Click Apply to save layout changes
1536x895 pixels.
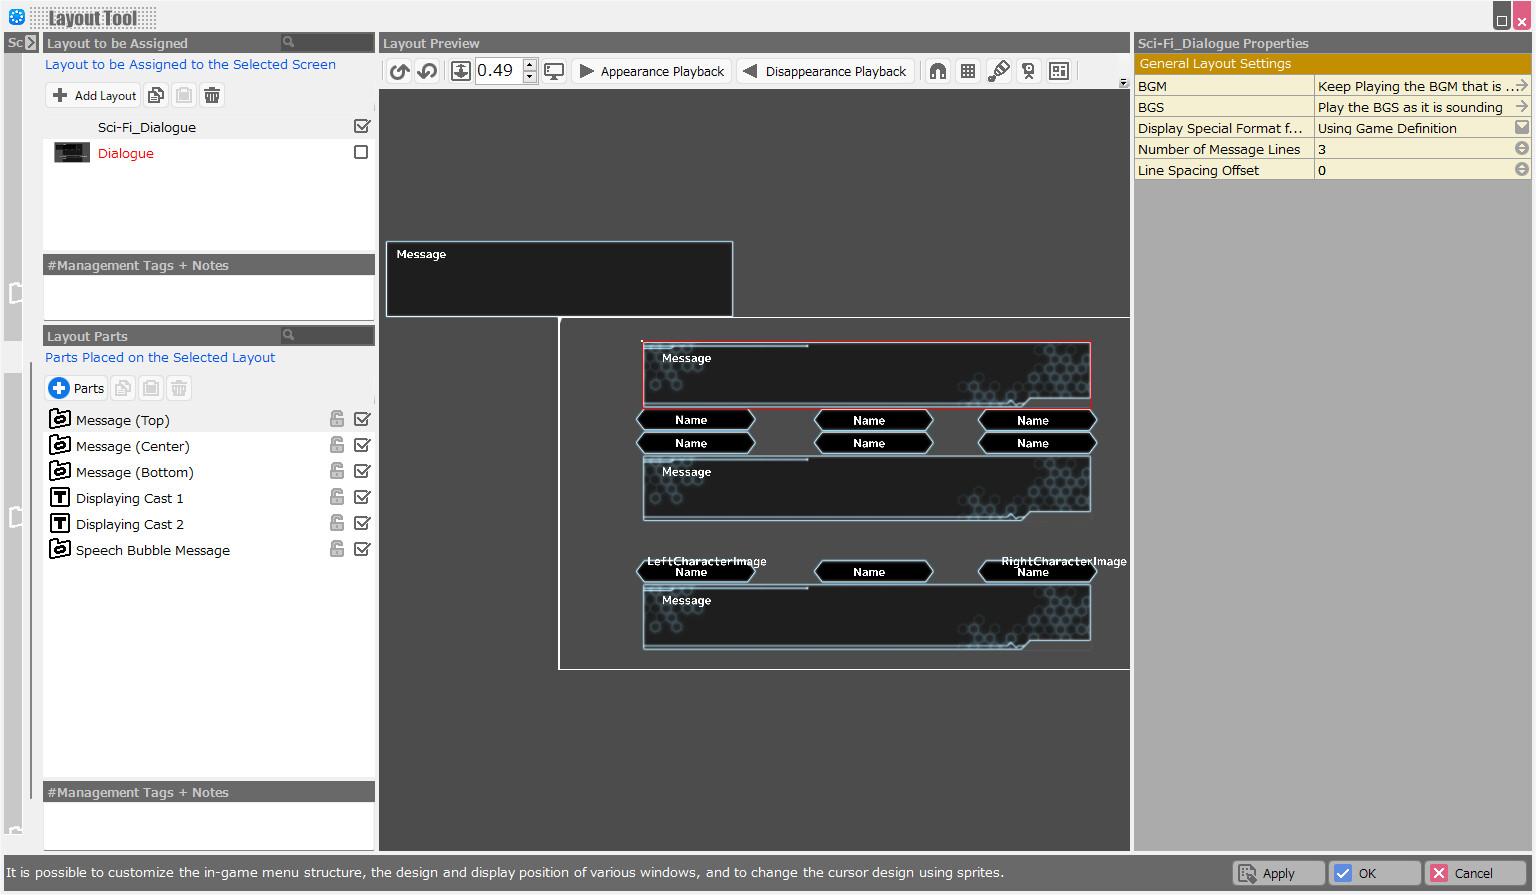(x=1278, y=872)
